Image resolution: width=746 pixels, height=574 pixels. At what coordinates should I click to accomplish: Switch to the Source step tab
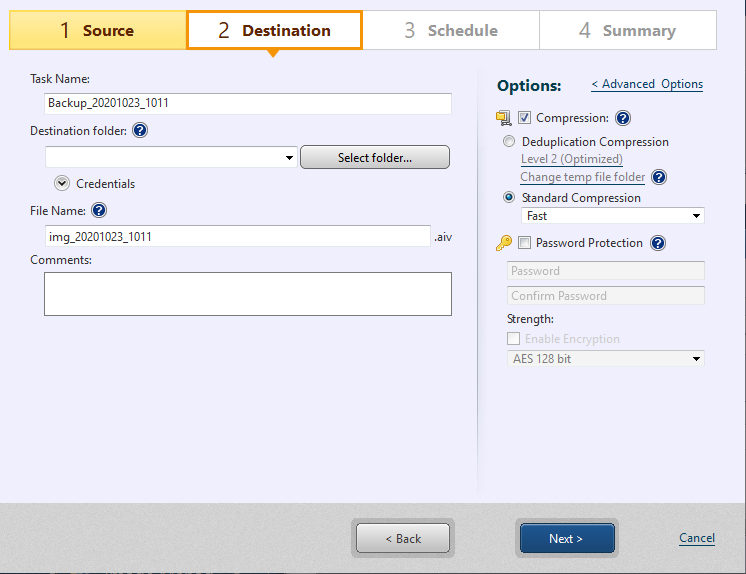pyautogui.click(x=97, y=31)
